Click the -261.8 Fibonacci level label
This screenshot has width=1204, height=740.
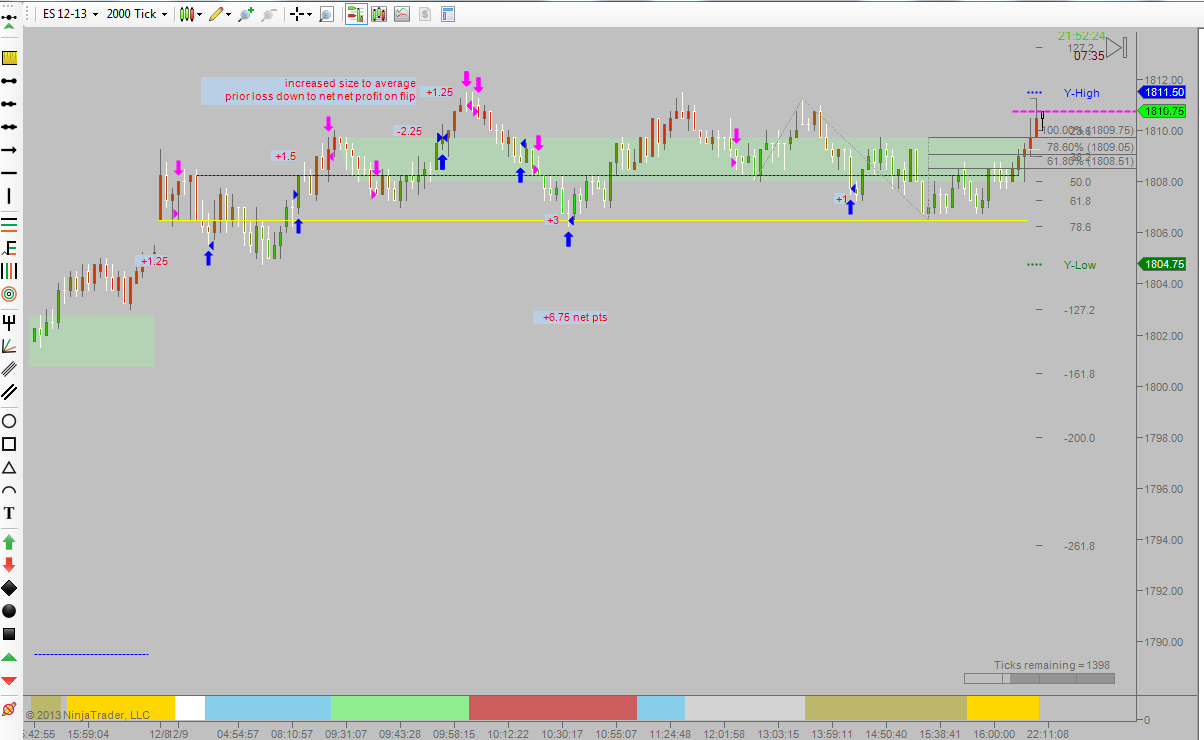pos(1080,546)
